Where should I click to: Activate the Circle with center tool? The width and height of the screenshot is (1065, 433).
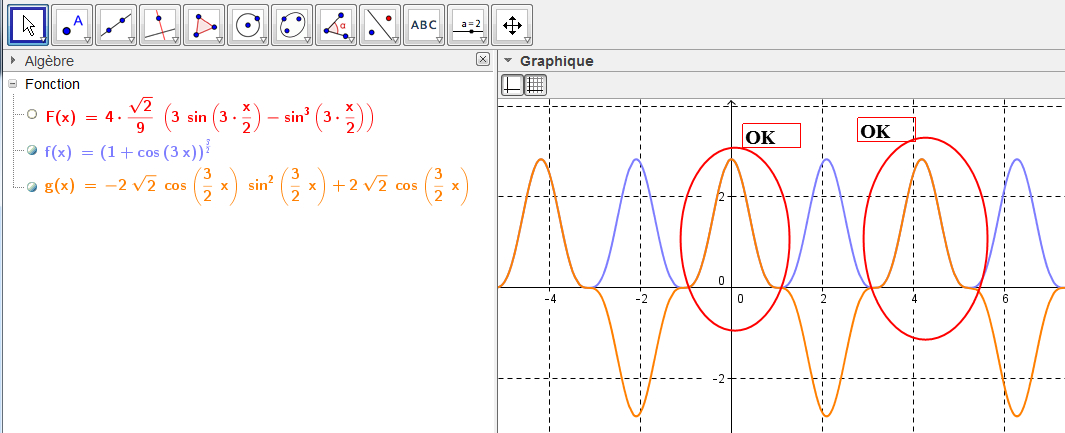[x=248, y=25]
